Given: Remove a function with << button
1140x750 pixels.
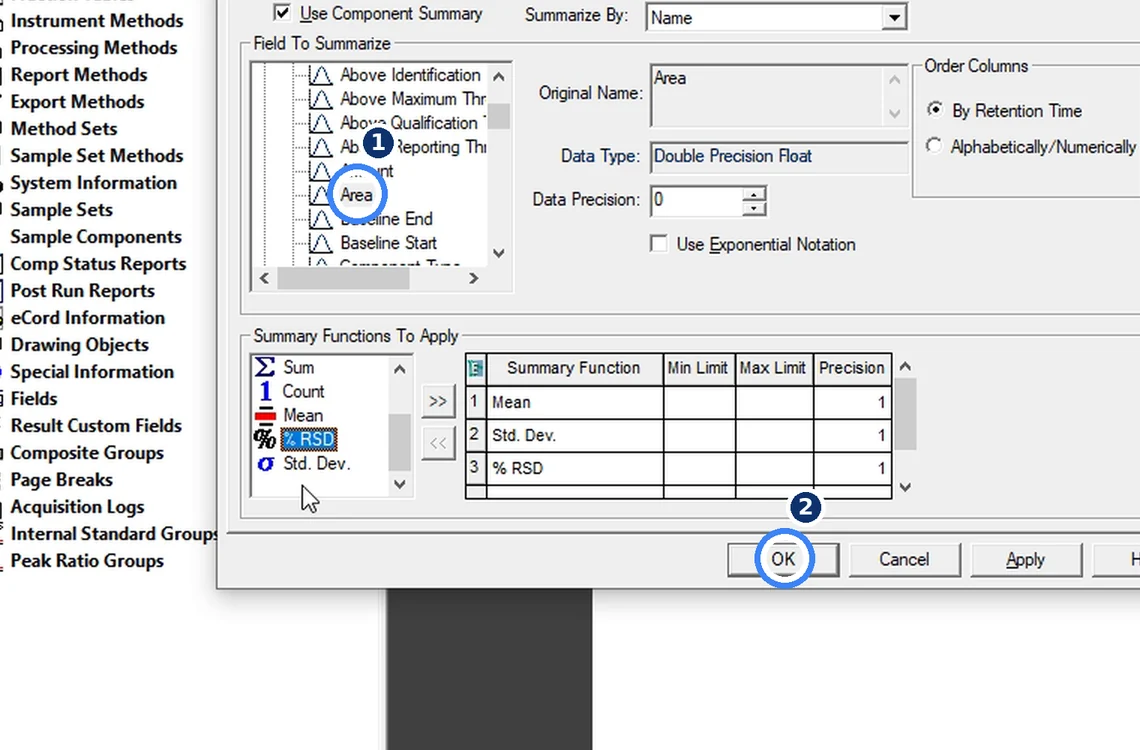Looking at the screenshot, I should (x=438, y=443).
